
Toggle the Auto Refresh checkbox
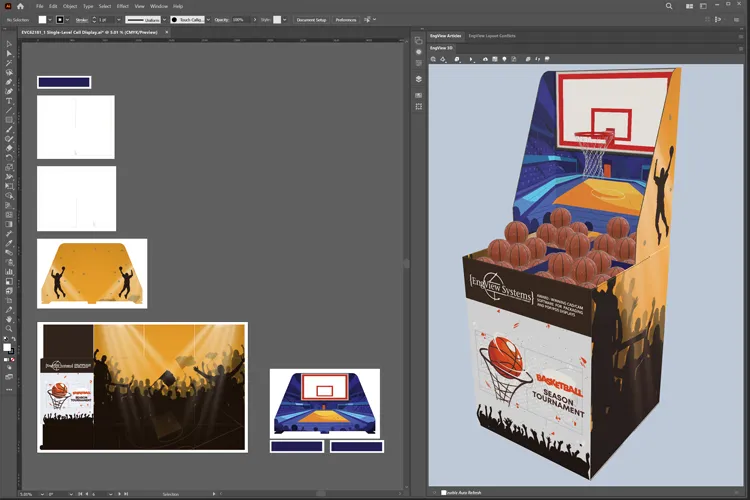(444, 492)
